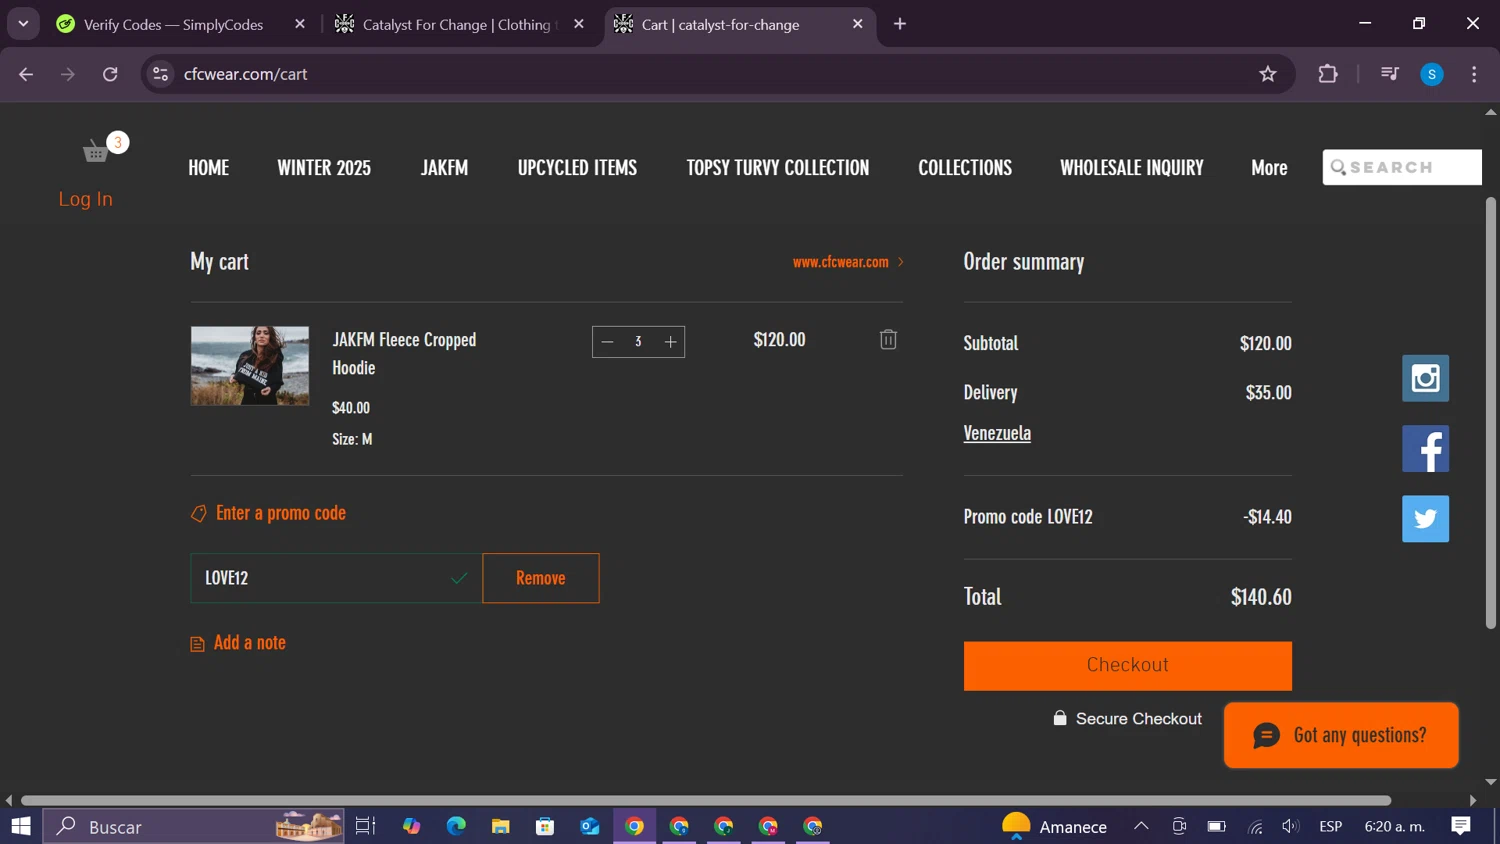Open the JAKFM Fleece Cropped Hoodie title link
Screen dimensions: 1500x844
[x=404, y=354]
